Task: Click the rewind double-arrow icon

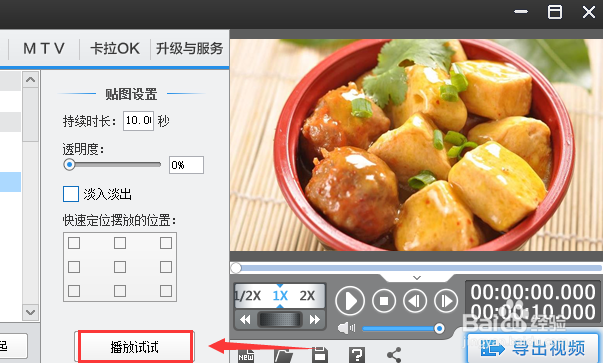Action: [x=245, y=320]
